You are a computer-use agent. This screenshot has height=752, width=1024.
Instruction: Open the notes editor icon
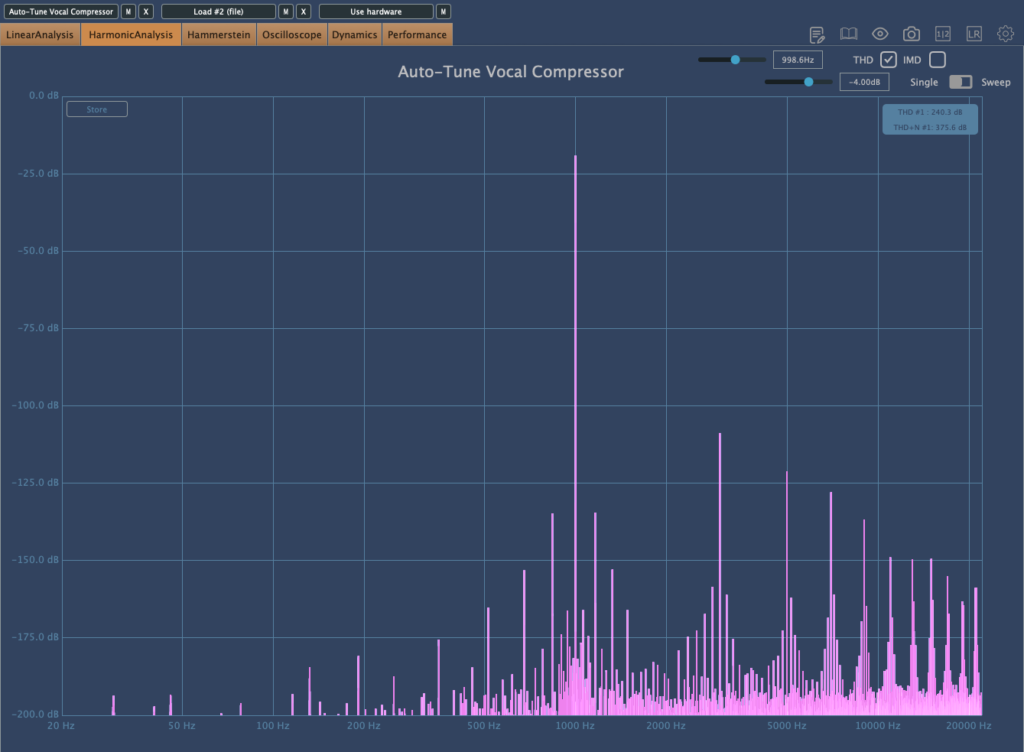pos(817,35)
